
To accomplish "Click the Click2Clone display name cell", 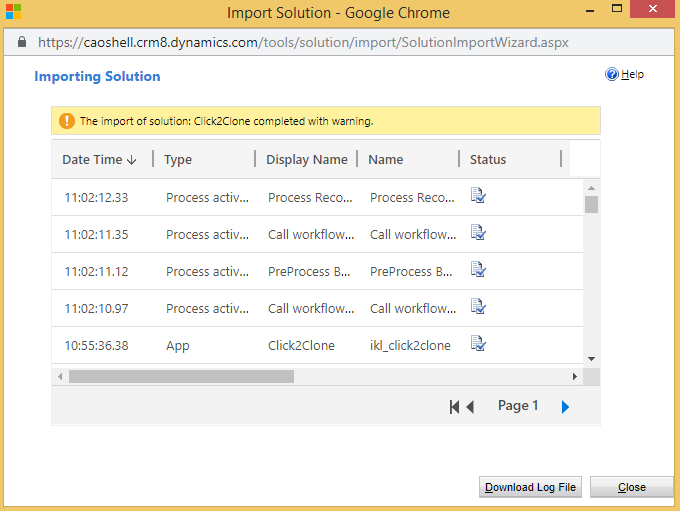I will (301, 345).
